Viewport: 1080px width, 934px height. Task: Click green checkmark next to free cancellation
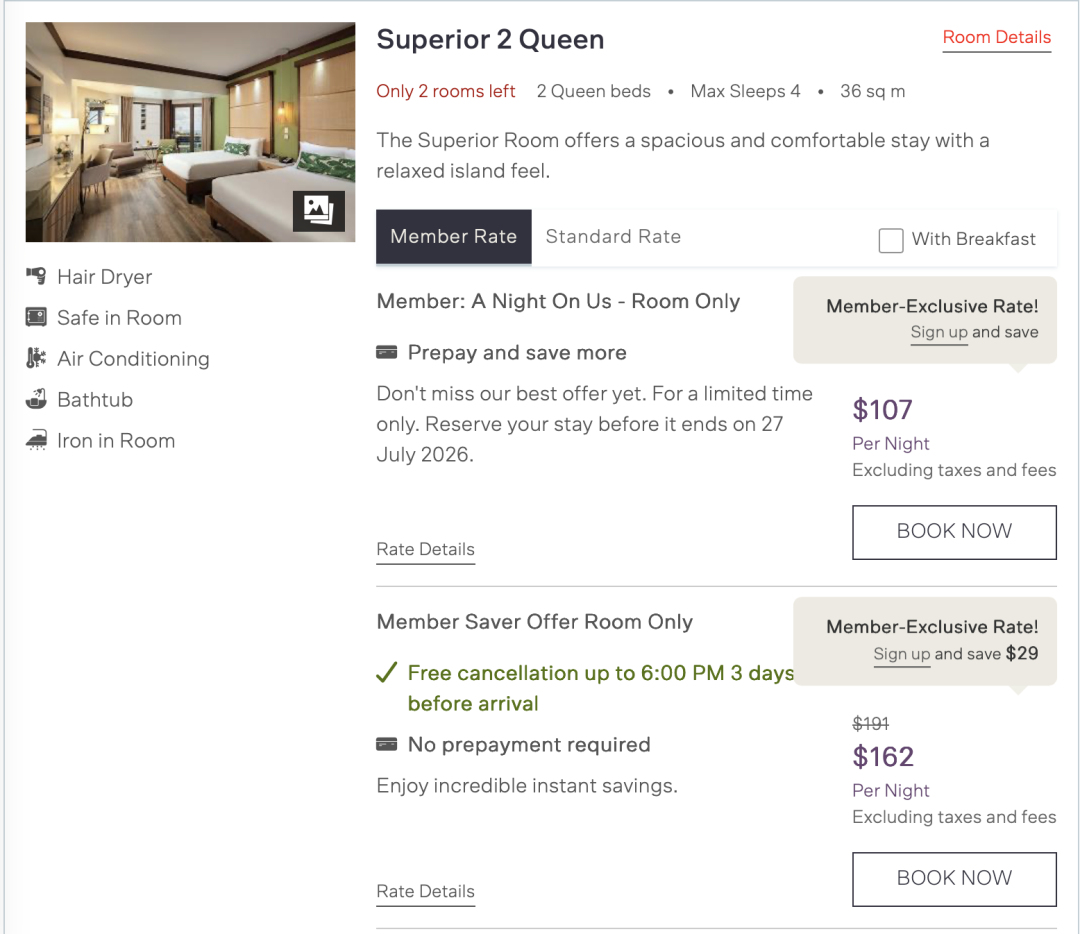click(386, 672)
